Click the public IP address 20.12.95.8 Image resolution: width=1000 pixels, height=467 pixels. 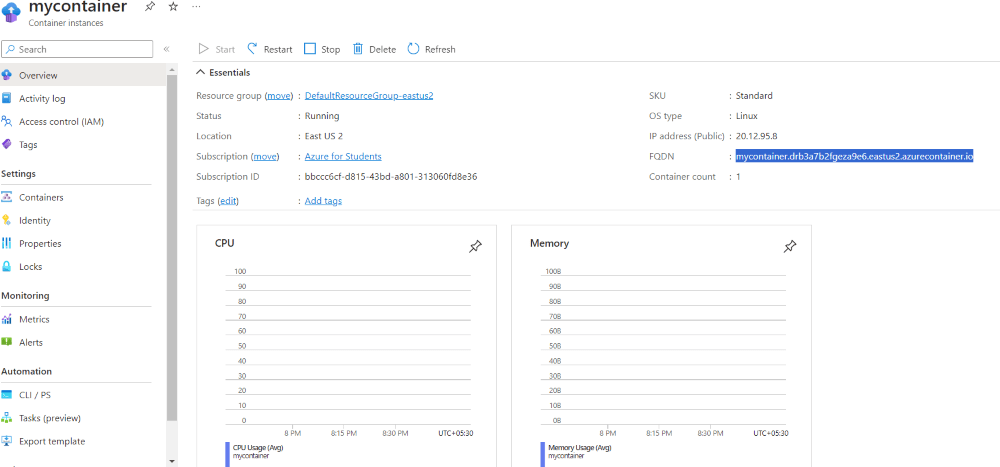(756, 136)
